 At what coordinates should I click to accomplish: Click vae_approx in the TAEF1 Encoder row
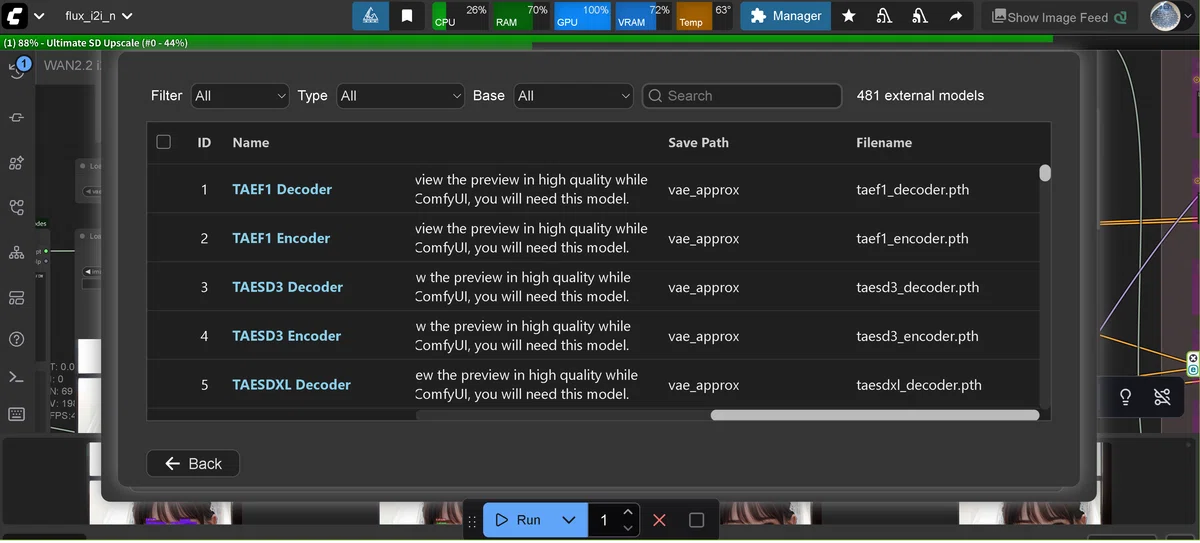point(704,239)
